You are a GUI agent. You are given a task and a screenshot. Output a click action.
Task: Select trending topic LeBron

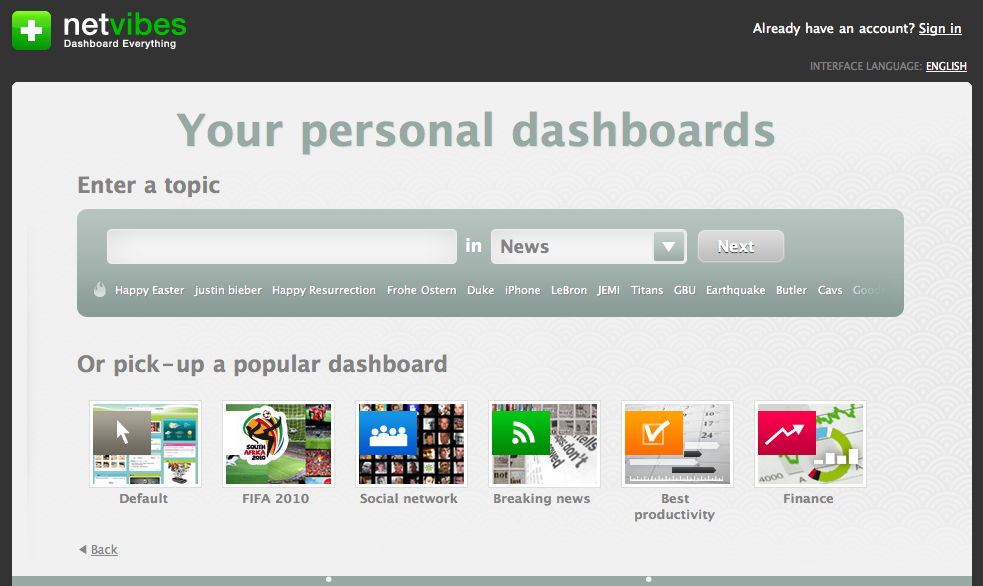[569, 290]
